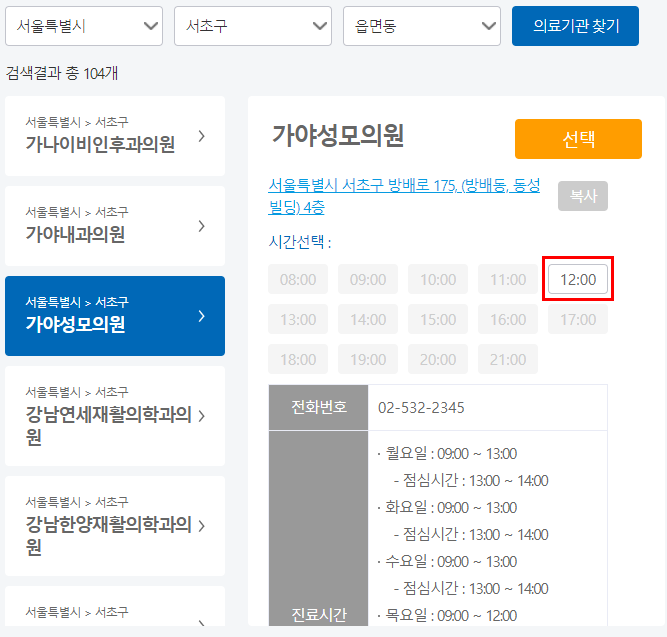
Task: Choose the 12:00 time slot
Action: click(x=578, y=280)
